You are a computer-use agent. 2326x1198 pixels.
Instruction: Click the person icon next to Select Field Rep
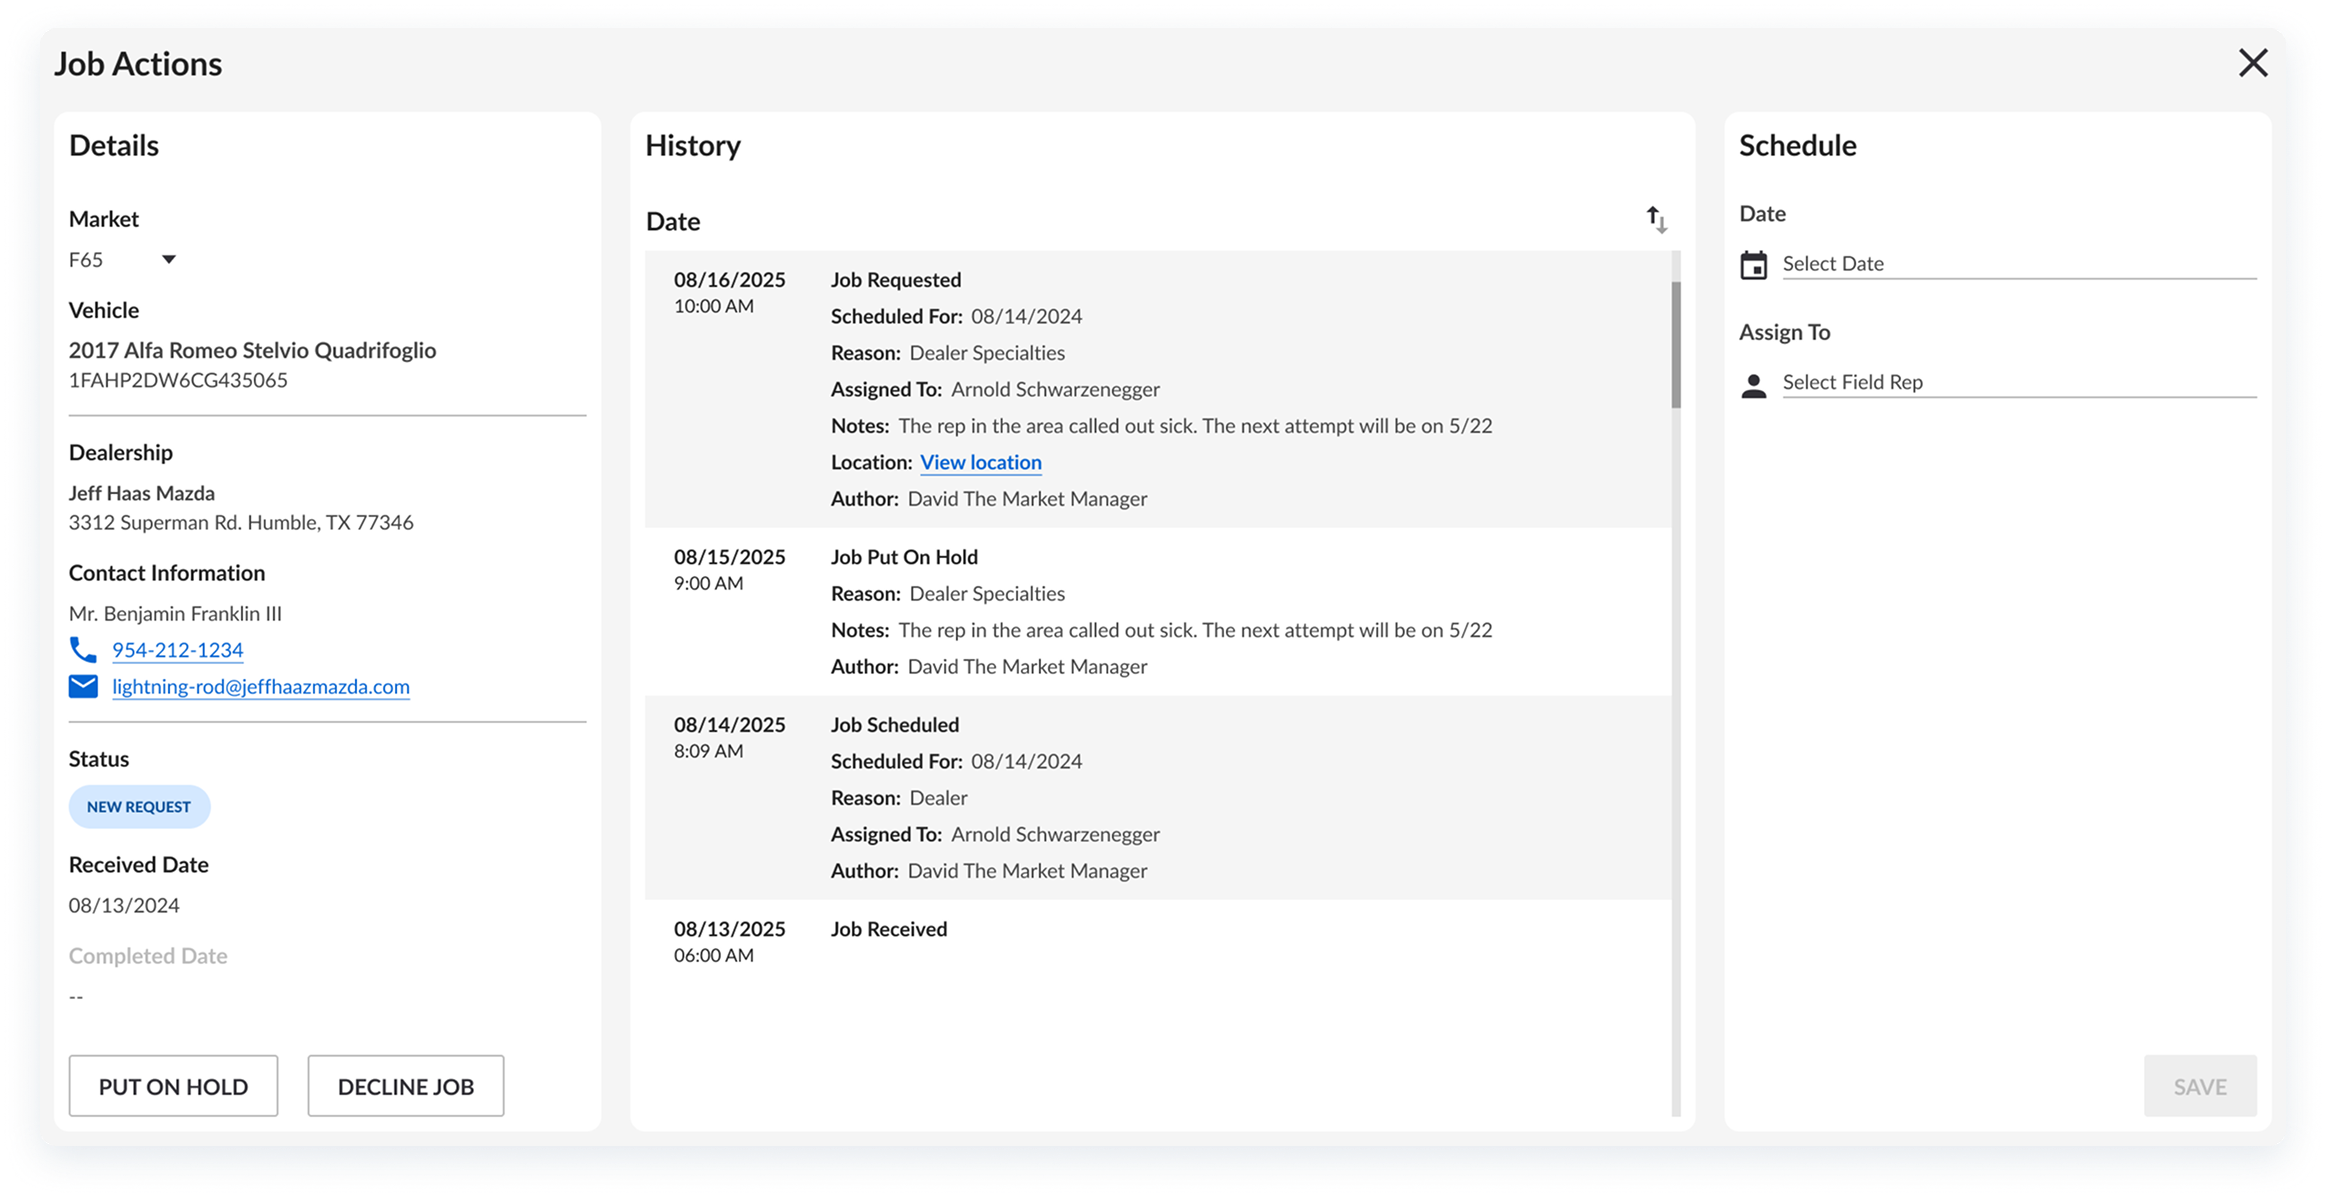click(1755, 384)
